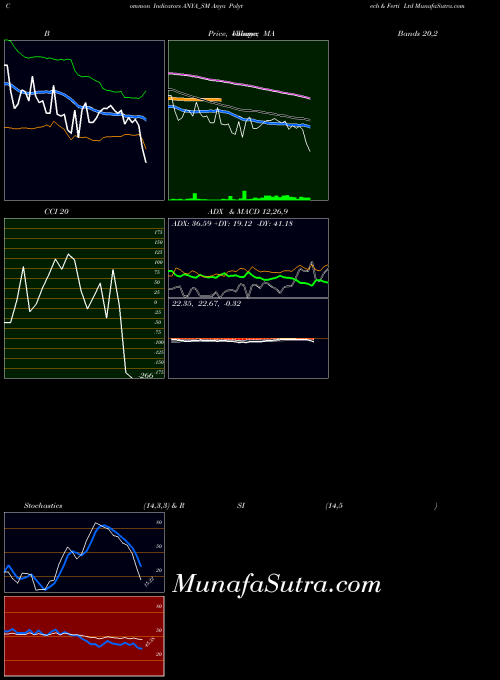500x680 pixels.
Task: Click the 0 level on the CCI scale
Action: pos(156,302)
